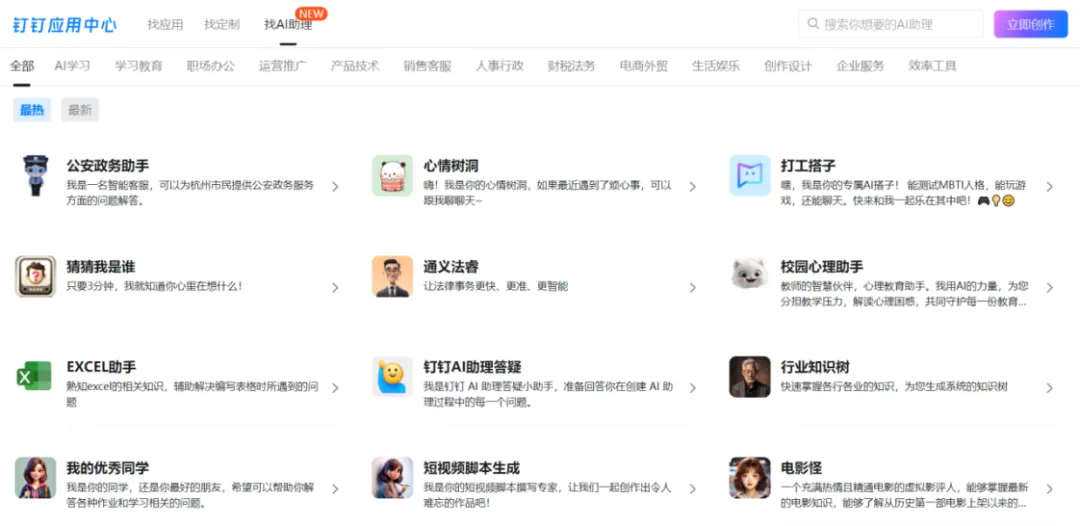This screenshot has height=526, width=1080.
Task: Click the 行业知识树 elderly man avatar
Action: point(749,377)
